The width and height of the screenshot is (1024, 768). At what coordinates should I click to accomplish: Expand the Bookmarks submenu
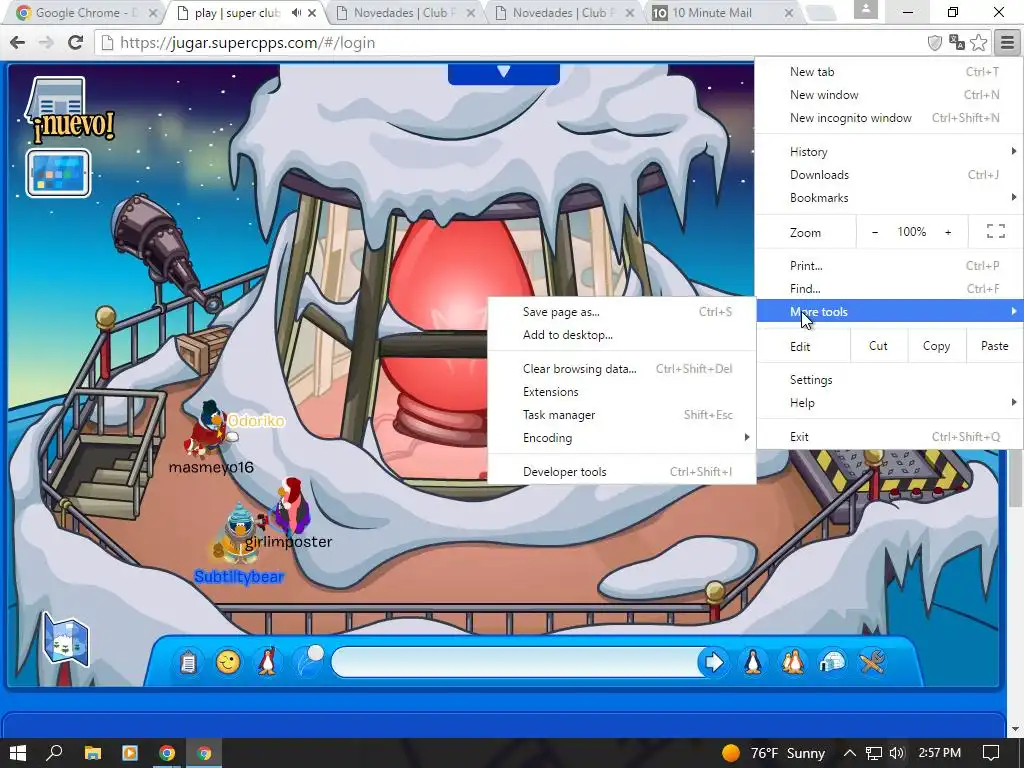coord(889,198)
